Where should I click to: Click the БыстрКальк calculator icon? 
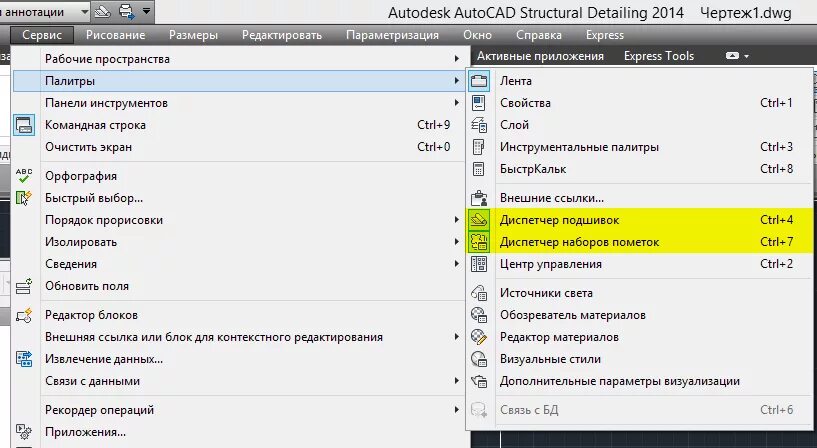(479, 169)
